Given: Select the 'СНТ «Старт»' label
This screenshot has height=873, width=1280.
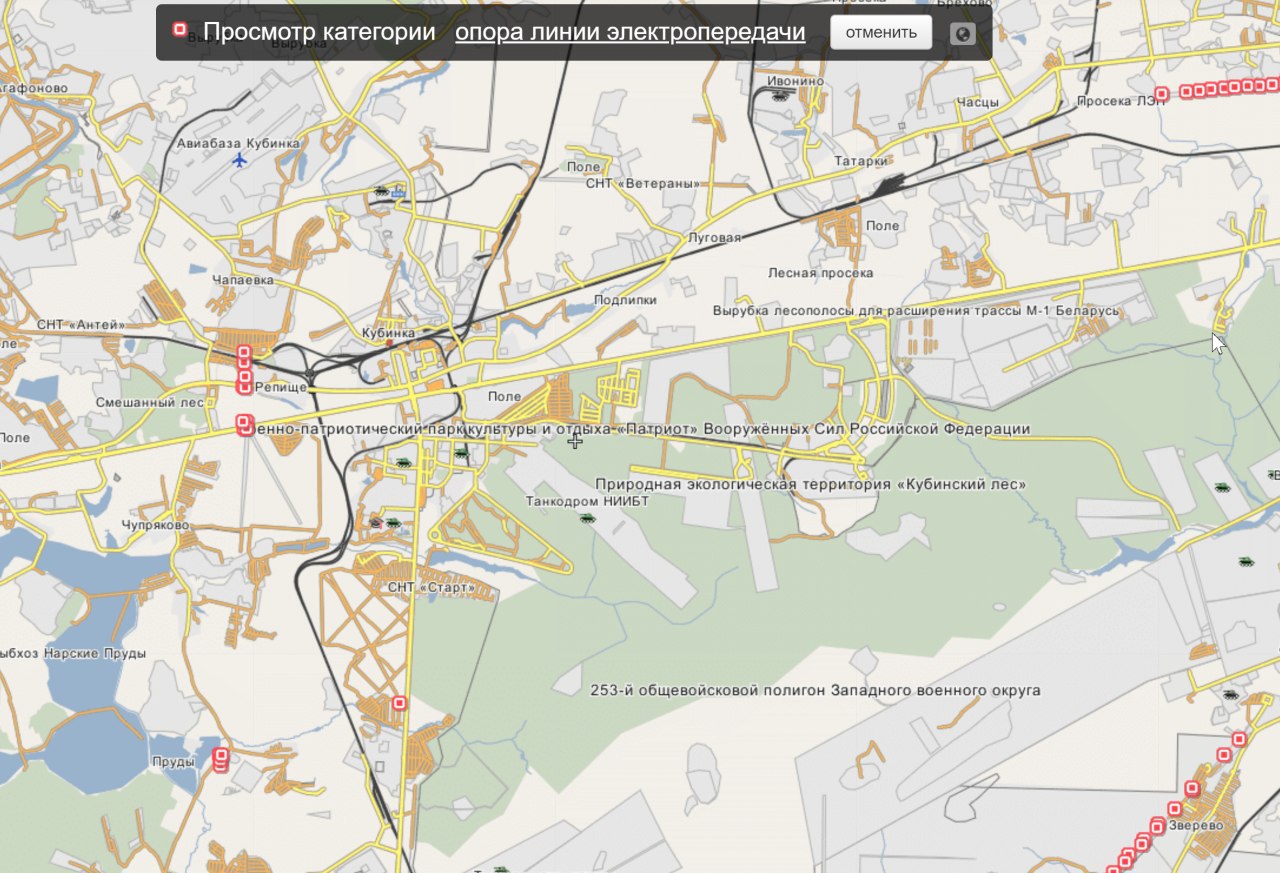Looking at the screenshot, I should [431, 587].
